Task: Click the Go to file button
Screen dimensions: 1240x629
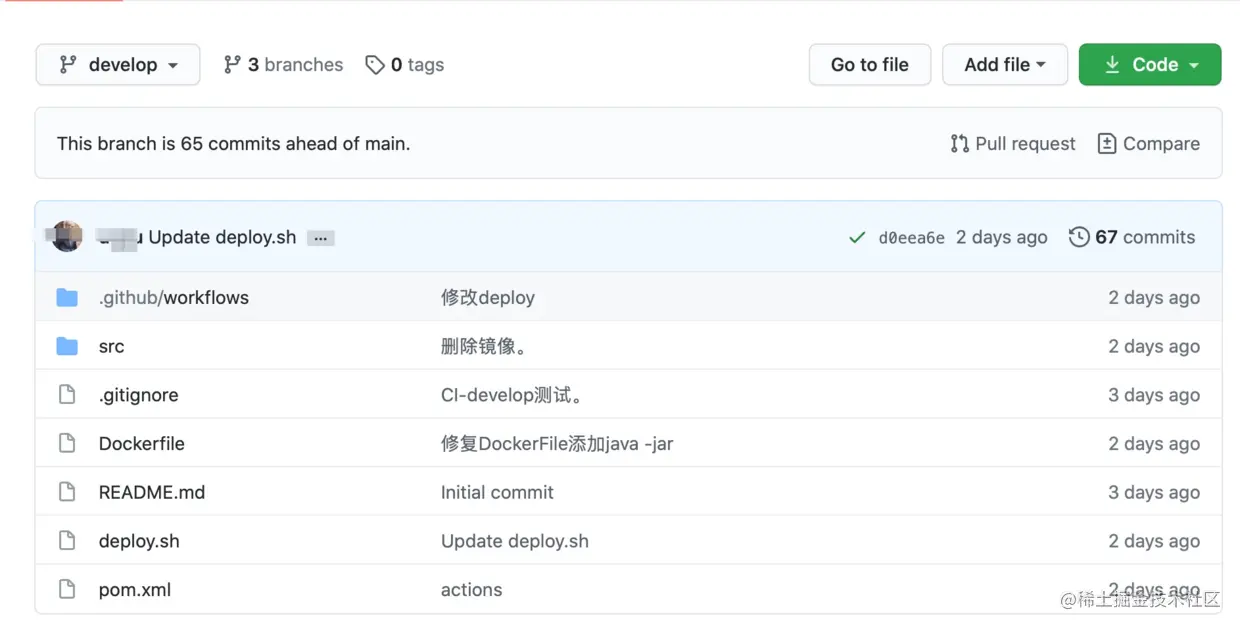Action: [x=869, y=65]
